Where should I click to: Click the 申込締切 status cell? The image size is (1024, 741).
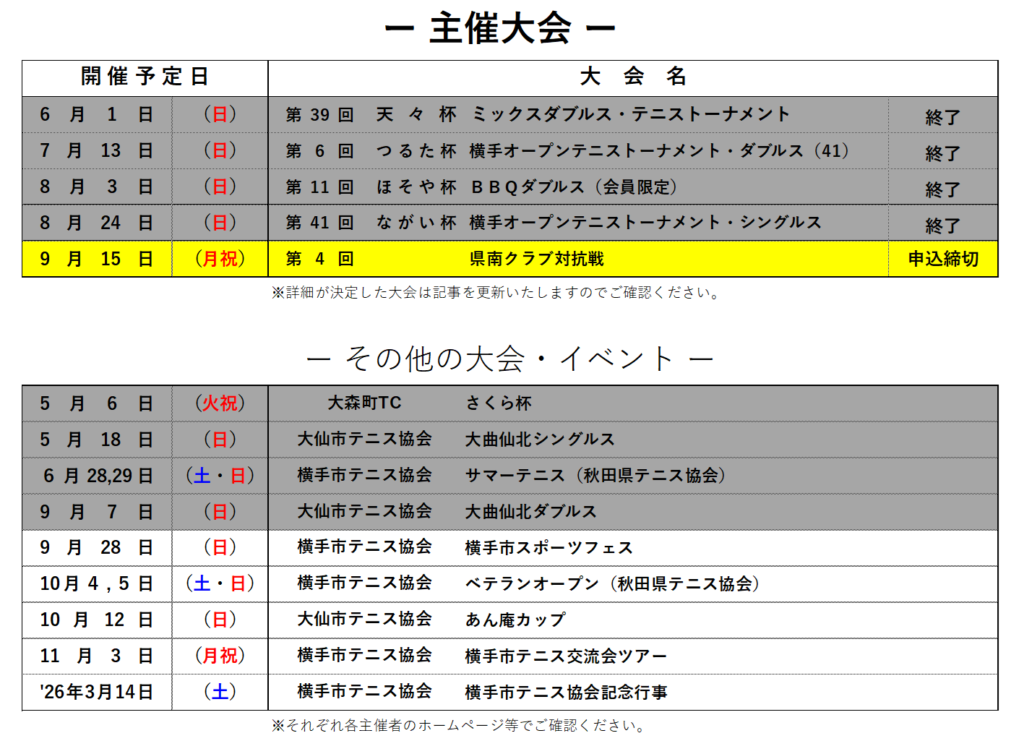point(943,259)
